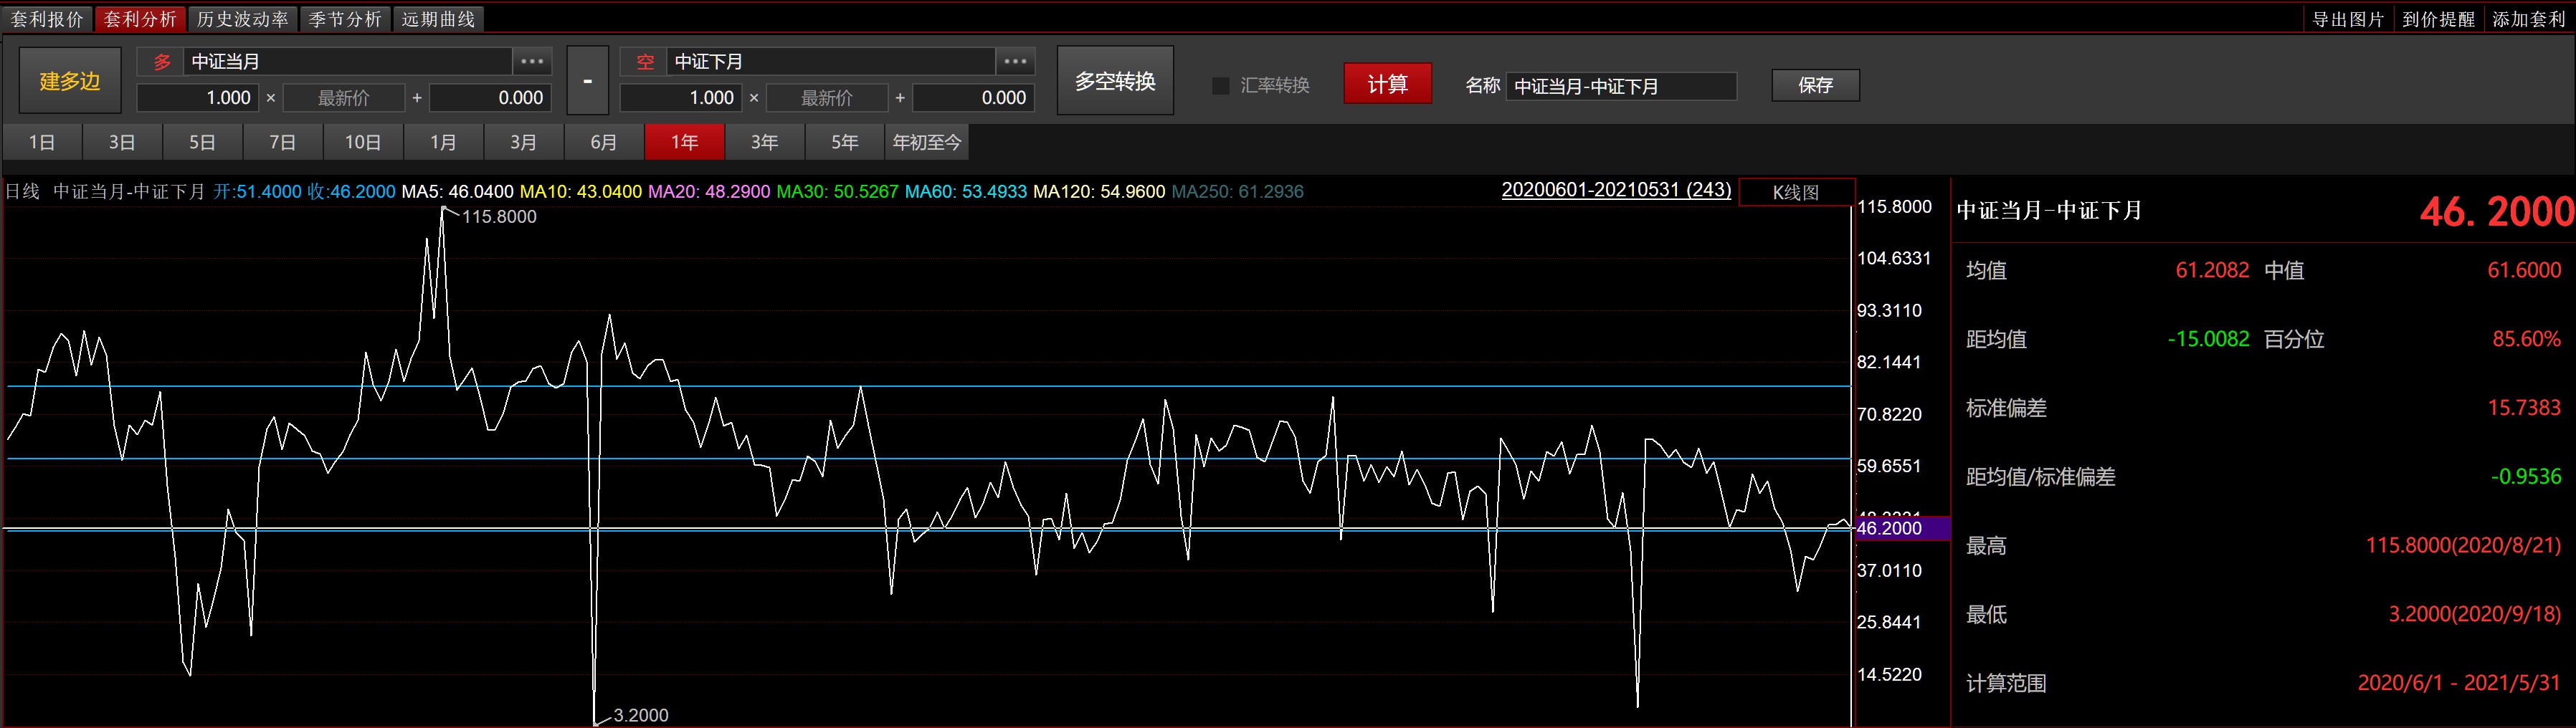
Task: Click the red 多 long-side icon
Action: (x=162, y=62)
